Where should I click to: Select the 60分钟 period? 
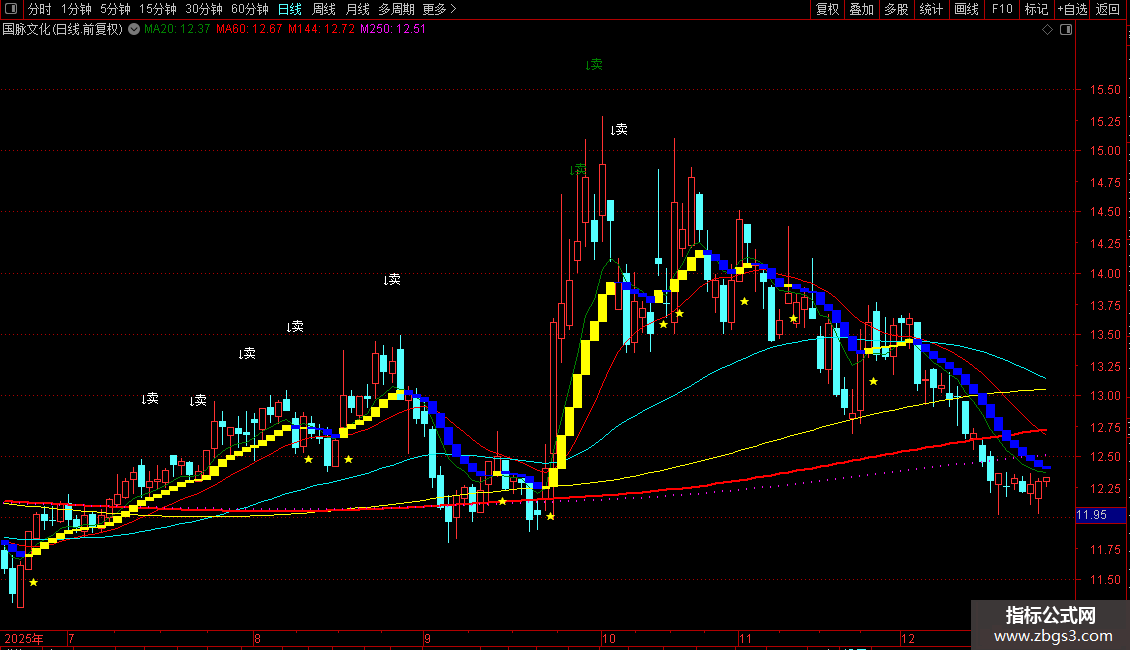click(250, 9)
